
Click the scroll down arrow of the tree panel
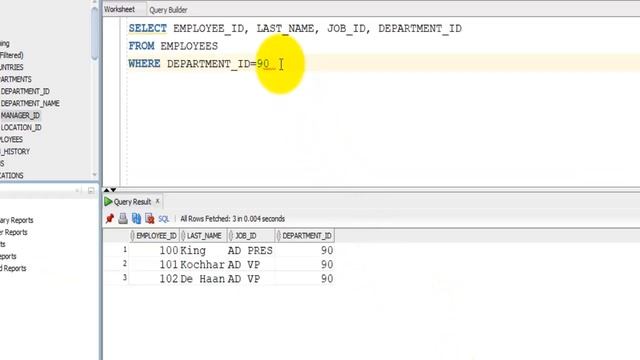(x=94, y=175)
